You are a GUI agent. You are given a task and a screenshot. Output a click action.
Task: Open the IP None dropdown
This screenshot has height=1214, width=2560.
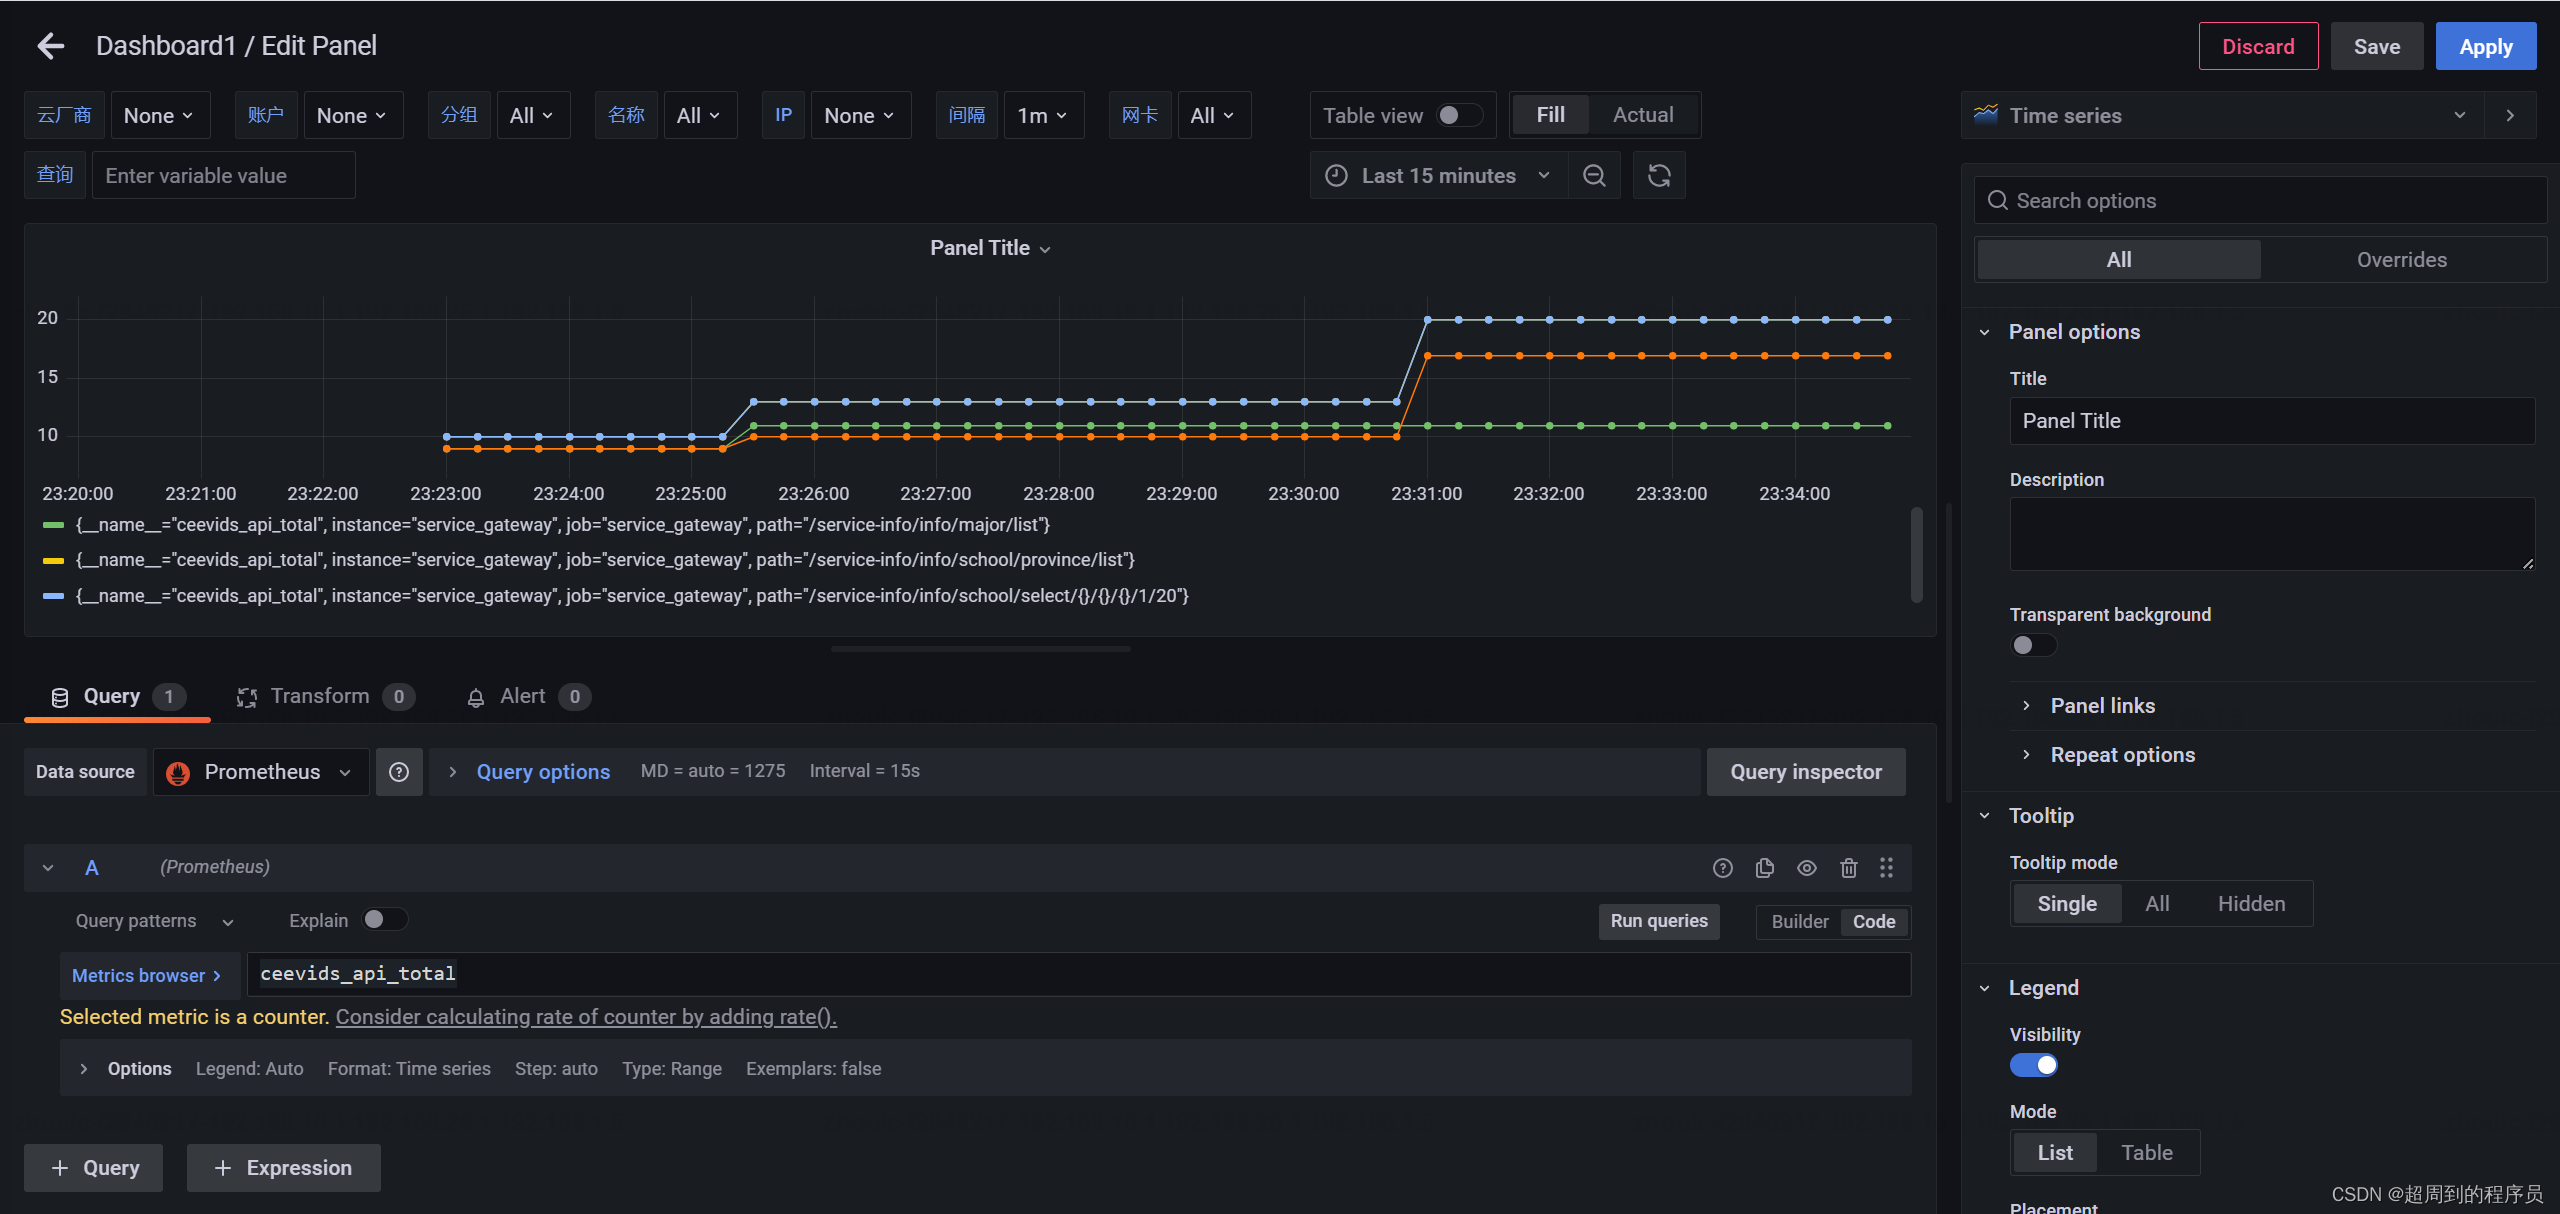point(860,116)
